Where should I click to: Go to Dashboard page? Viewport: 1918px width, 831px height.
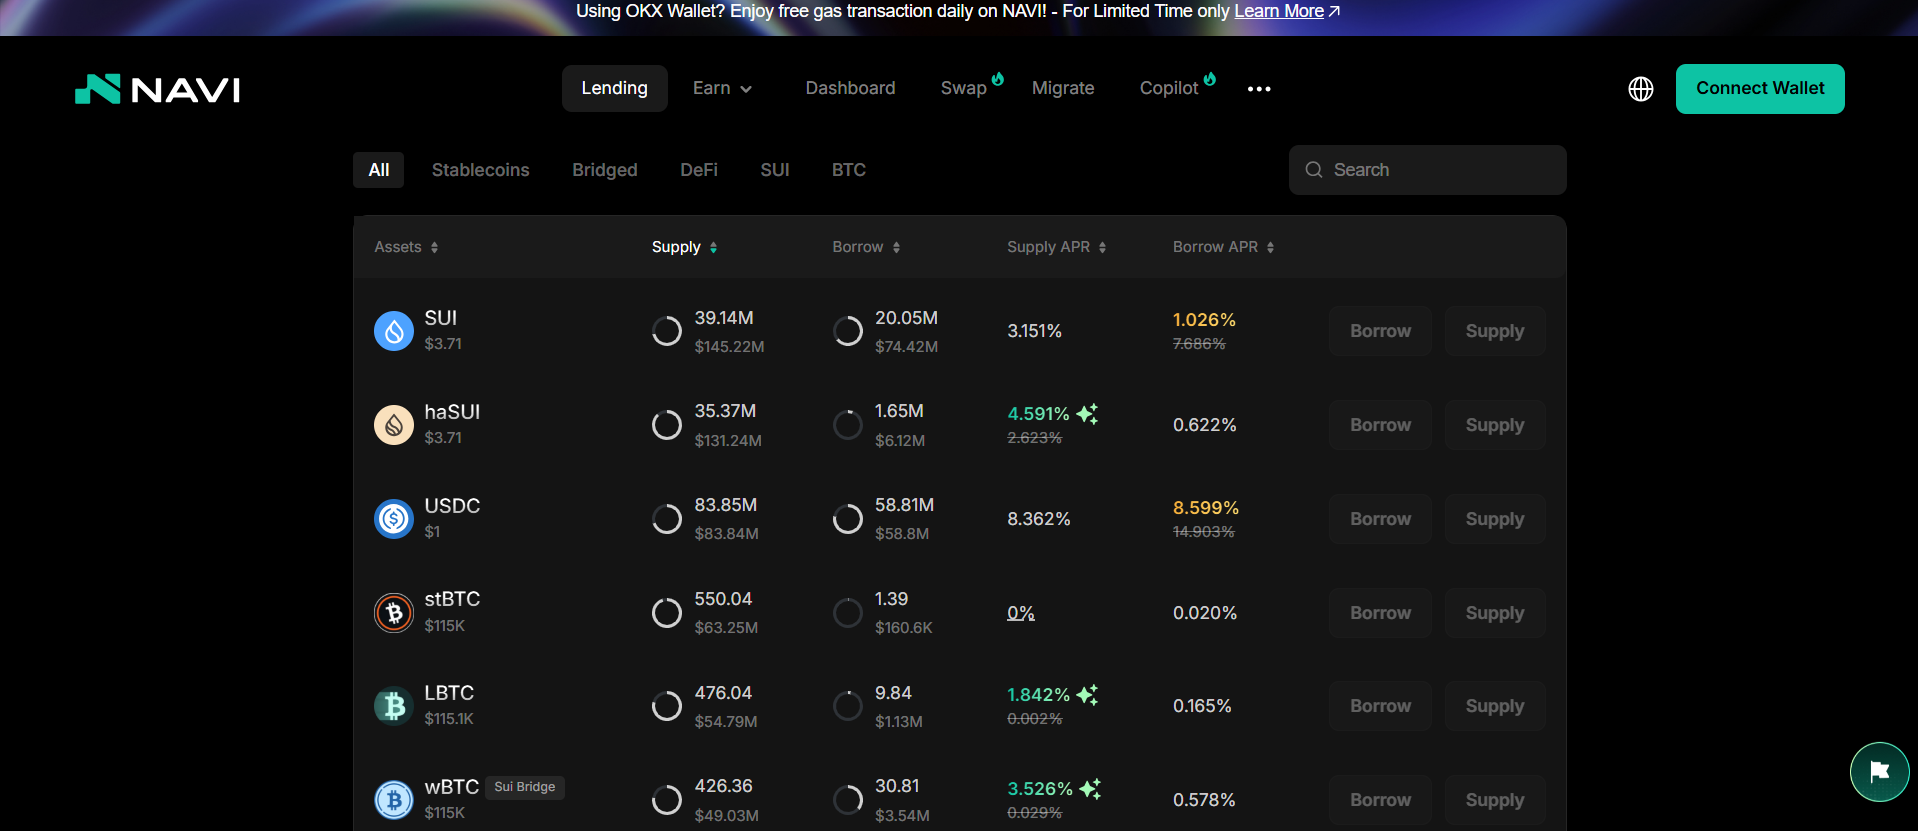tap(850, 88)
